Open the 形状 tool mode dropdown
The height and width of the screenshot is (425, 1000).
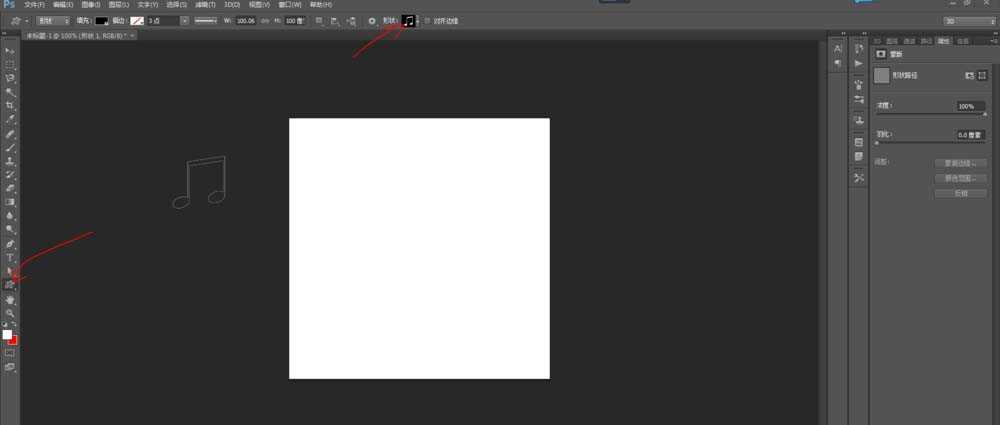53,21
